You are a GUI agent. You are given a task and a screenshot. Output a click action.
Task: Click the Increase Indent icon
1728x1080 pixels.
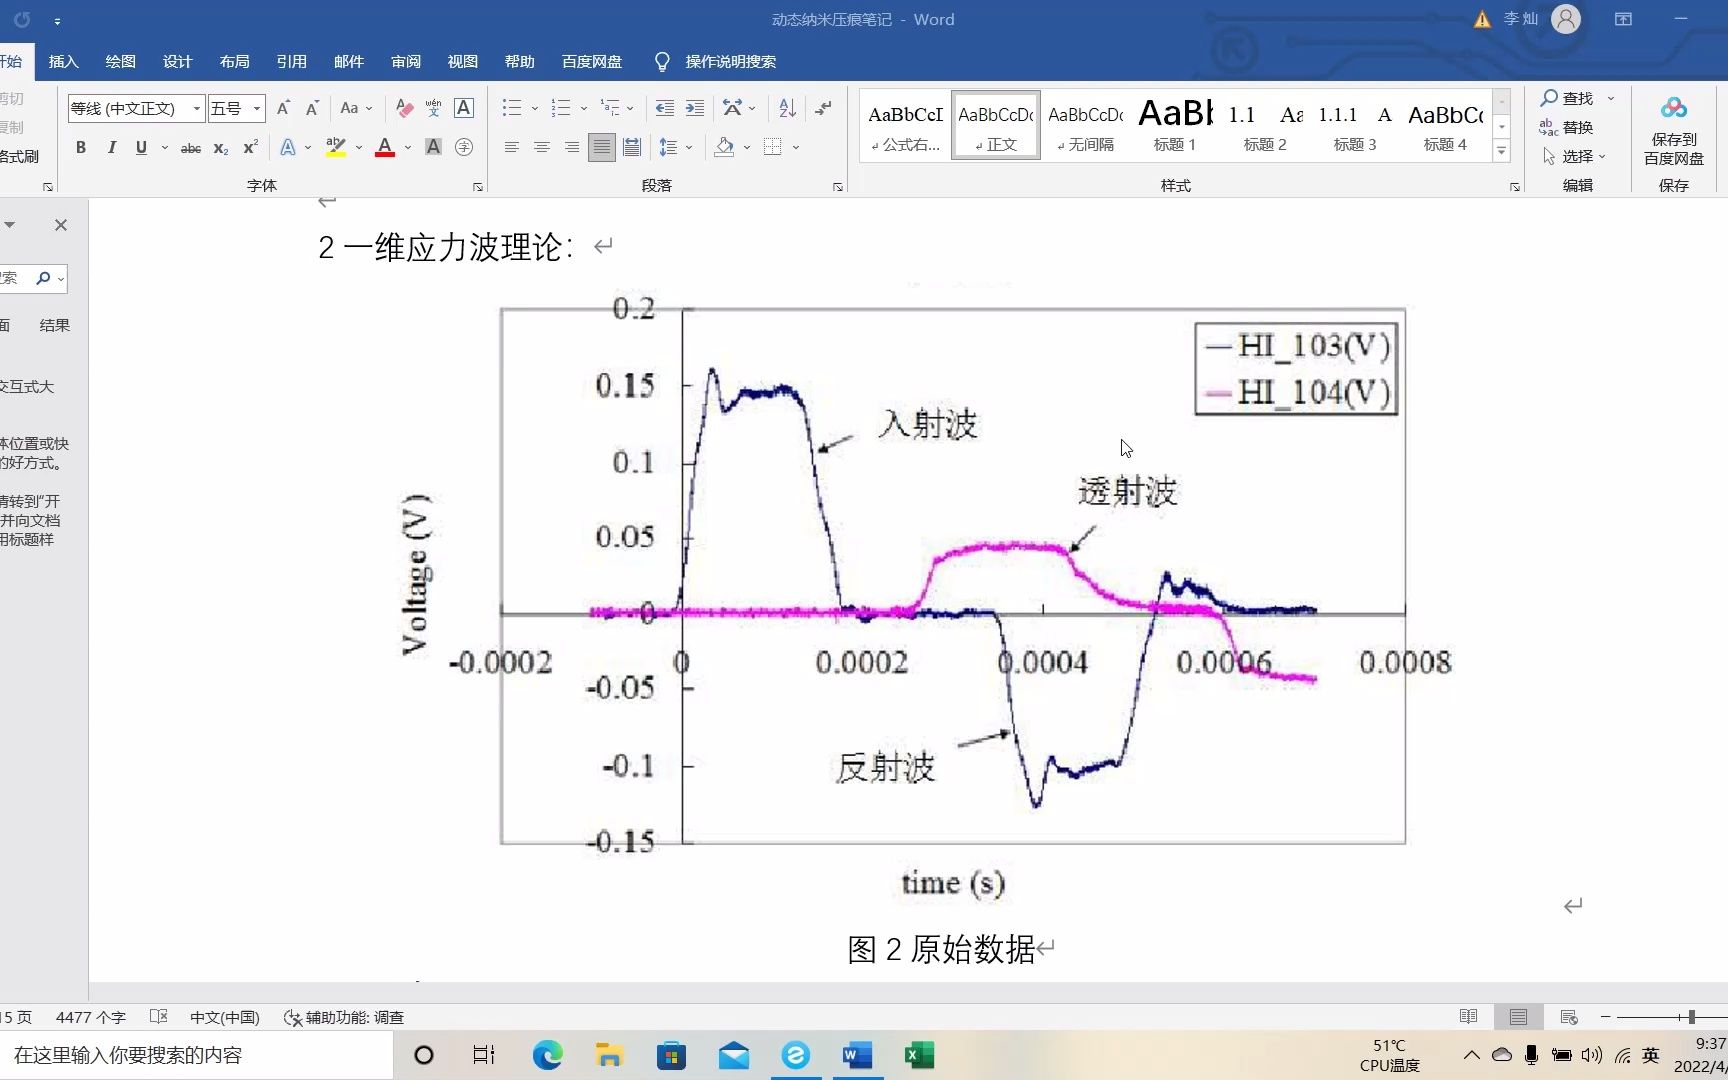click(x=695, y=108)
